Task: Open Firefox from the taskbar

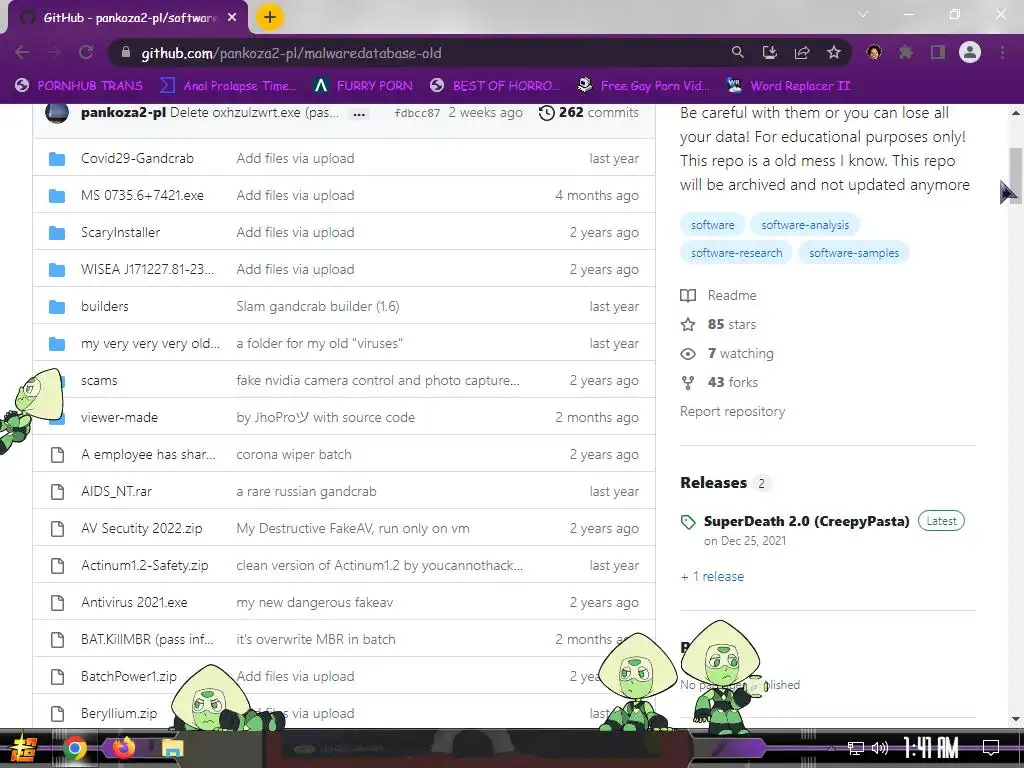Action: (123, 748)
